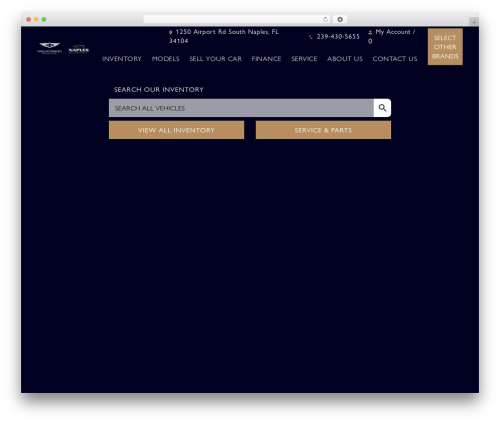500x423 pixels.
Task: Click the browser address bar
Action: click(x=237, y=19)
